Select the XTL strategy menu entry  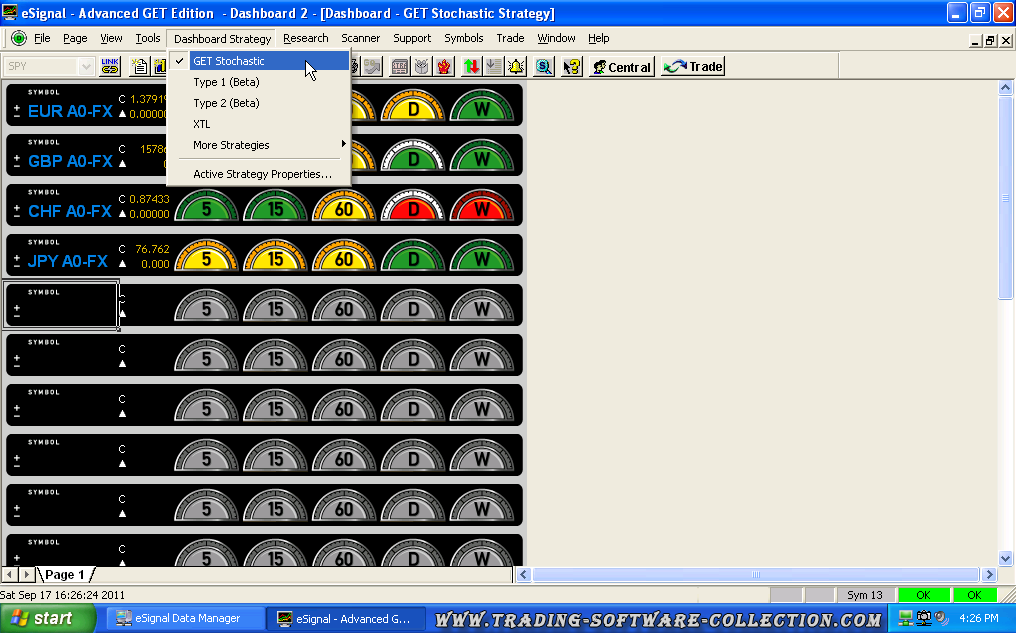pos(202,124)
